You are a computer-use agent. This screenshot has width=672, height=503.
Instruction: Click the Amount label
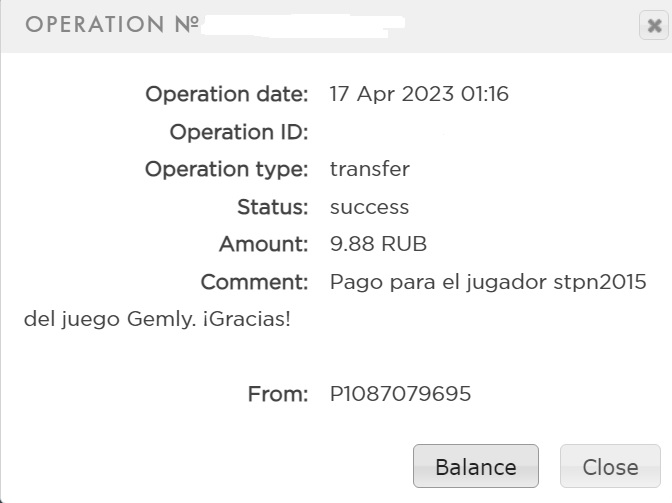pyautogui.click(x=263, y=244)
